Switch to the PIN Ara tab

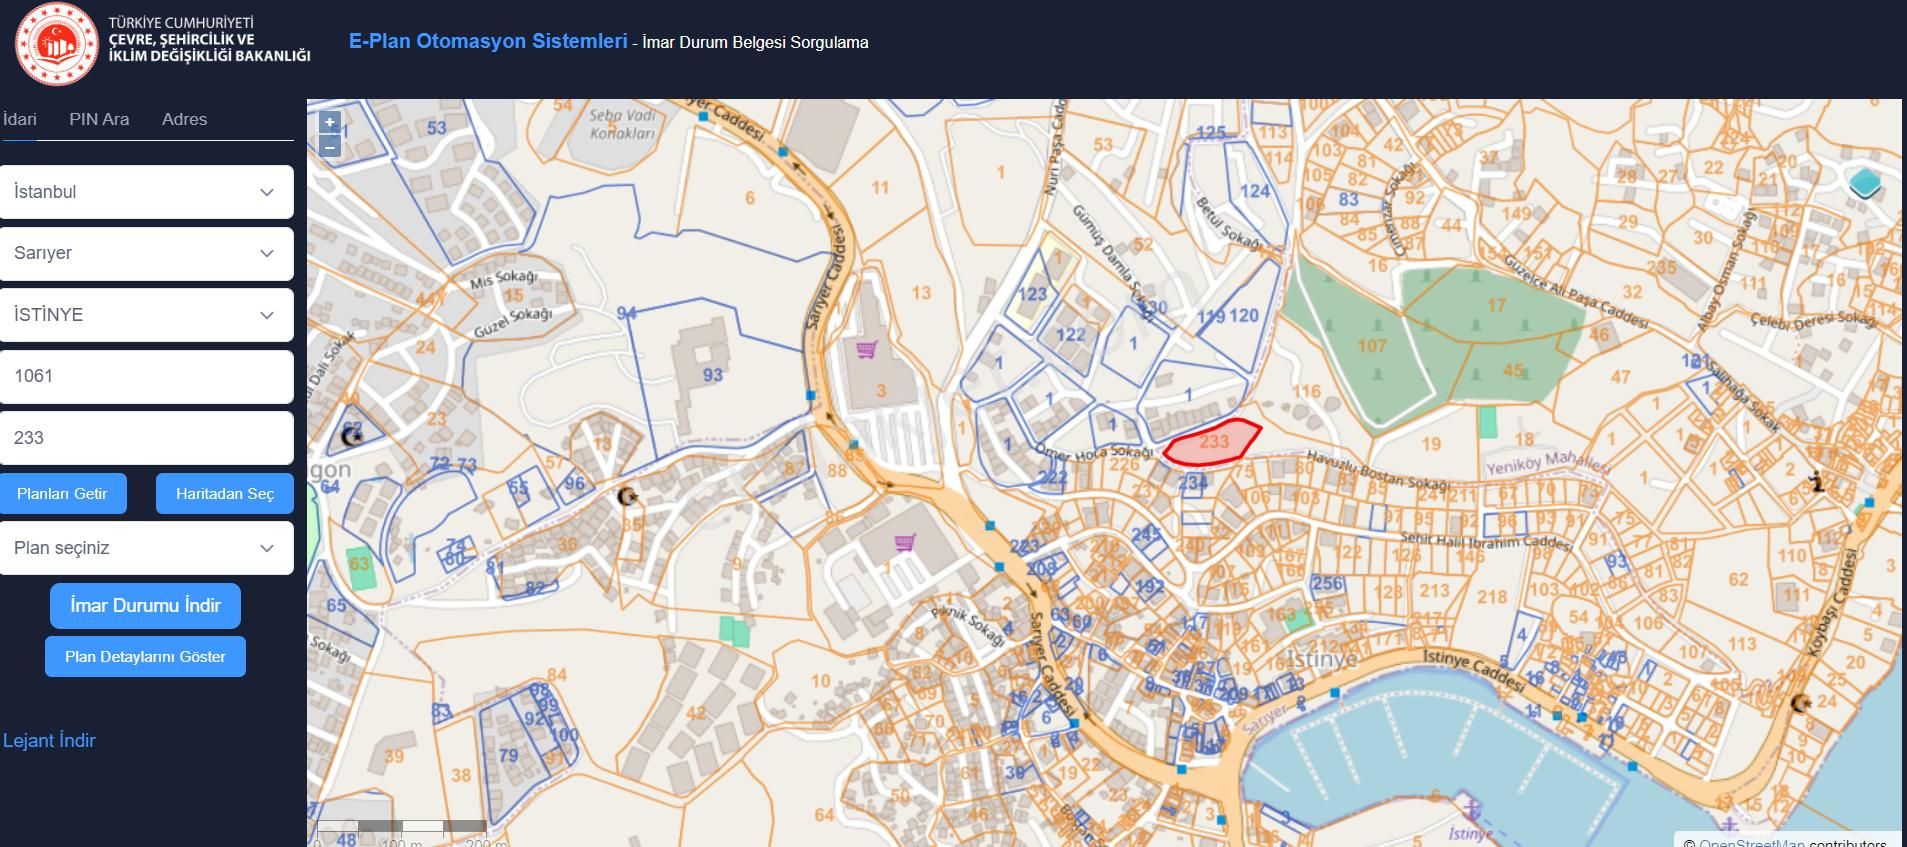click(99, 119)
